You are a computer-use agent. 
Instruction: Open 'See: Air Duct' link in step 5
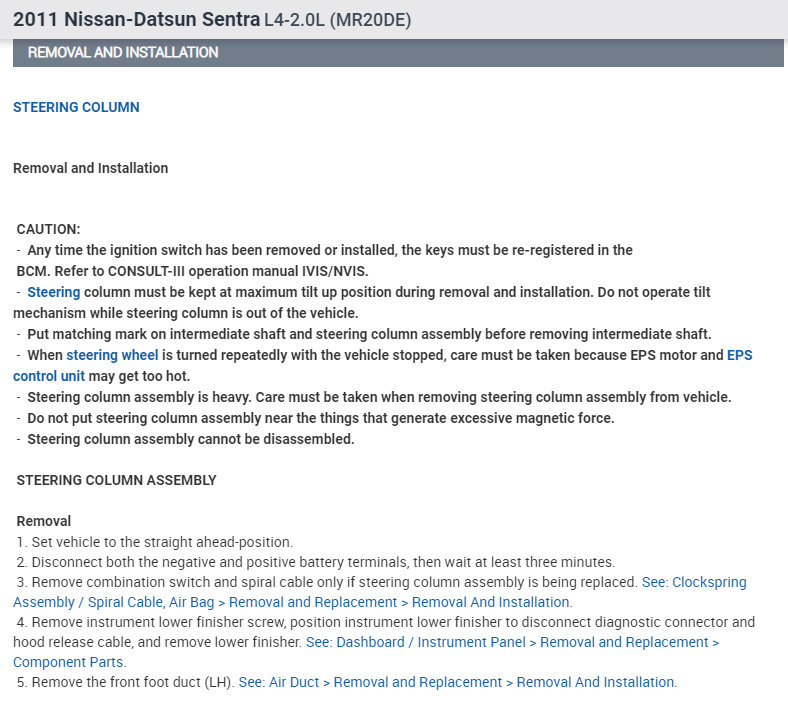click(x=278, y=682)
